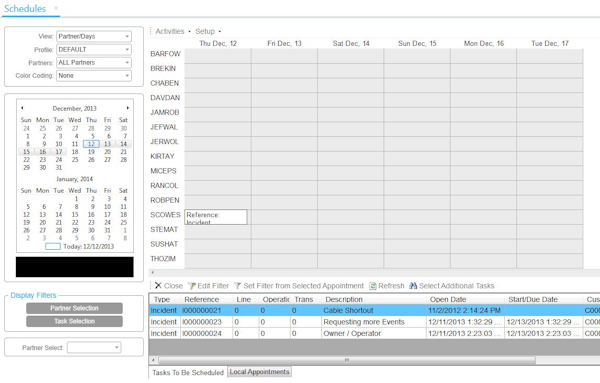Click the Partner Selection button
The width and height of the screenshot is (600, 383).
pyautogui.click(x=74, y=308)
